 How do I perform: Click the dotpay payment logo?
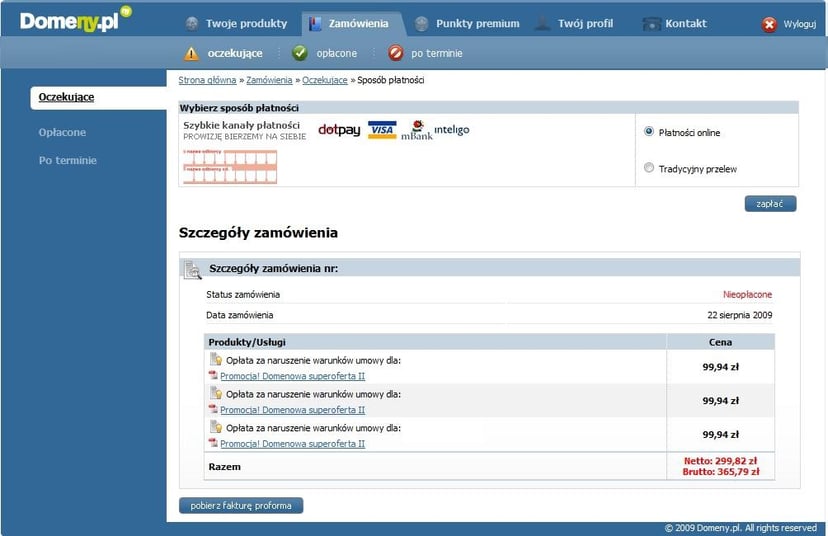[x=339, y=130]
